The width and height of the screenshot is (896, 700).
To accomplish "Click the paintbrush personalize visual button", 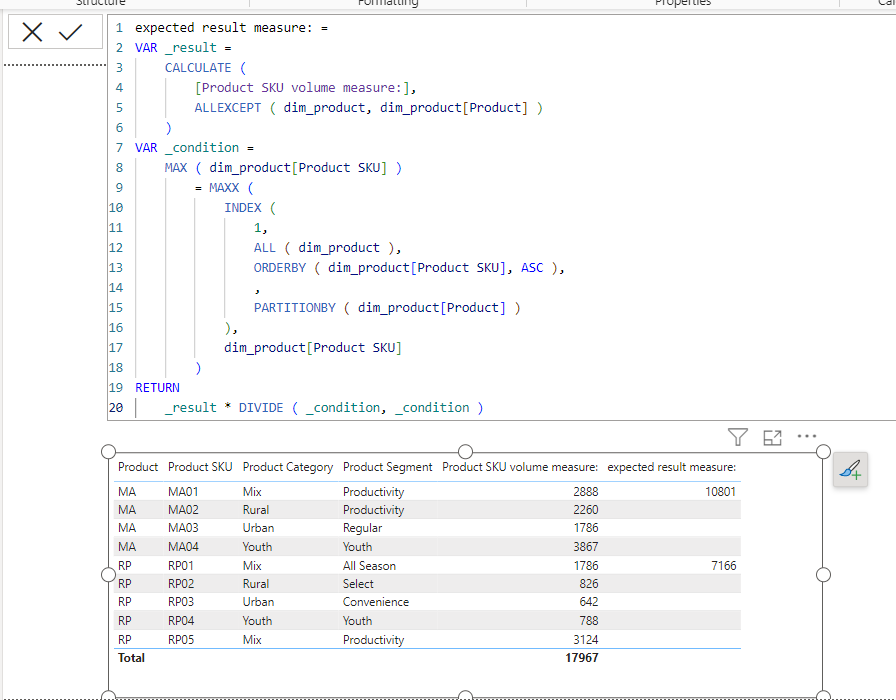I will 850,470.
